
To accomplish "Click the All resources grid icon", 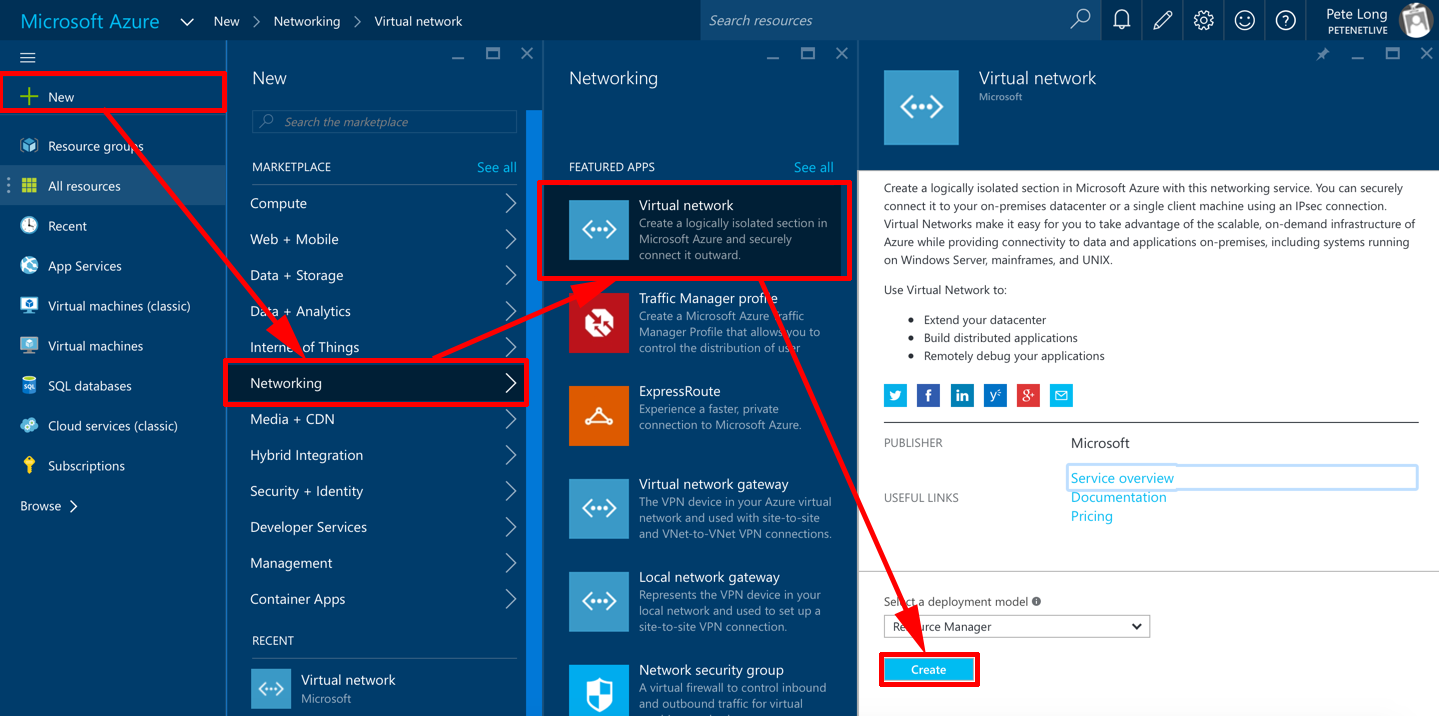I will click(29, 186).
